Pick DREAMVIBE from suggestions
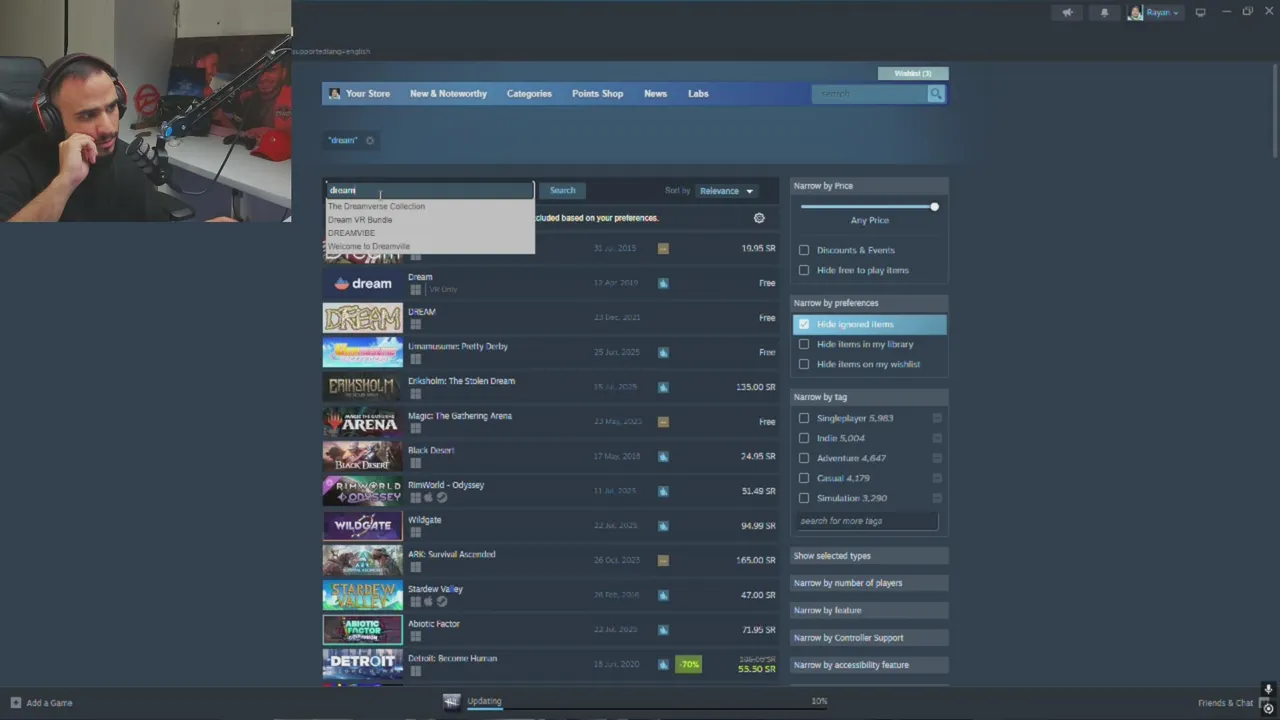 click(351, 233)
